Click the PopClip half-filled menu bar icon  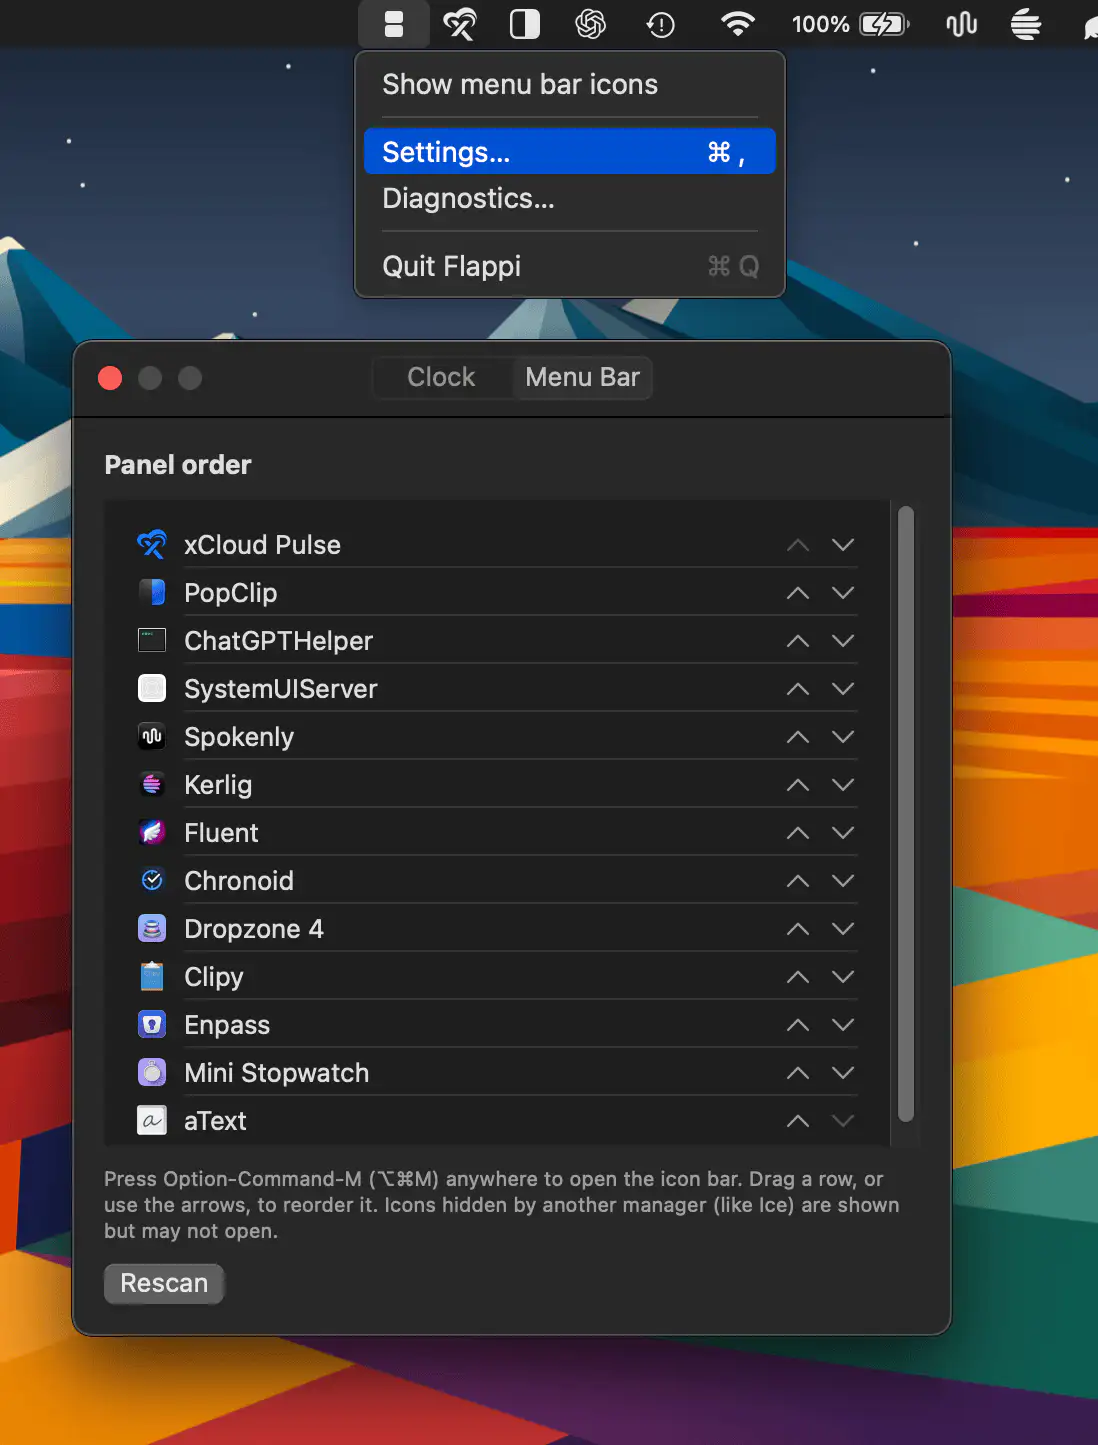[525, 24]
